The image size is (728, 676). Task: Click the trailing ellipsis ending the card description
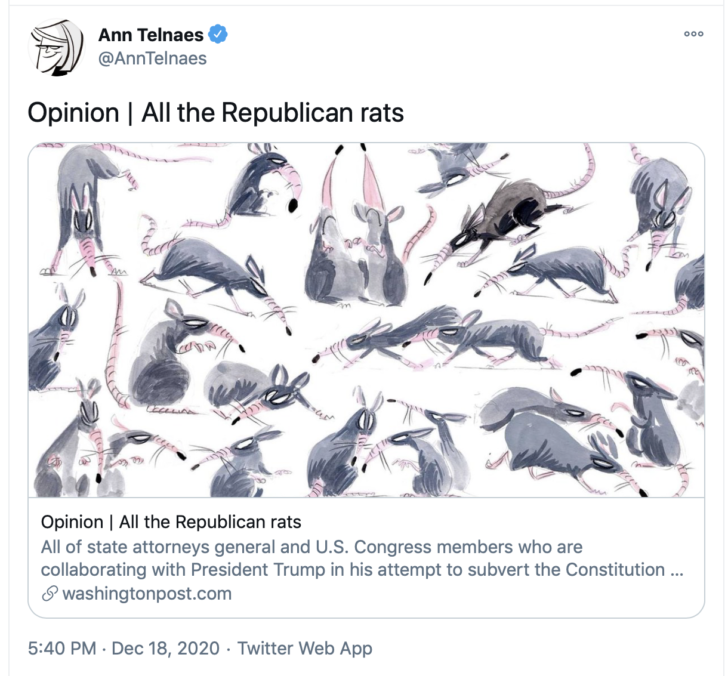coord(677,570)
